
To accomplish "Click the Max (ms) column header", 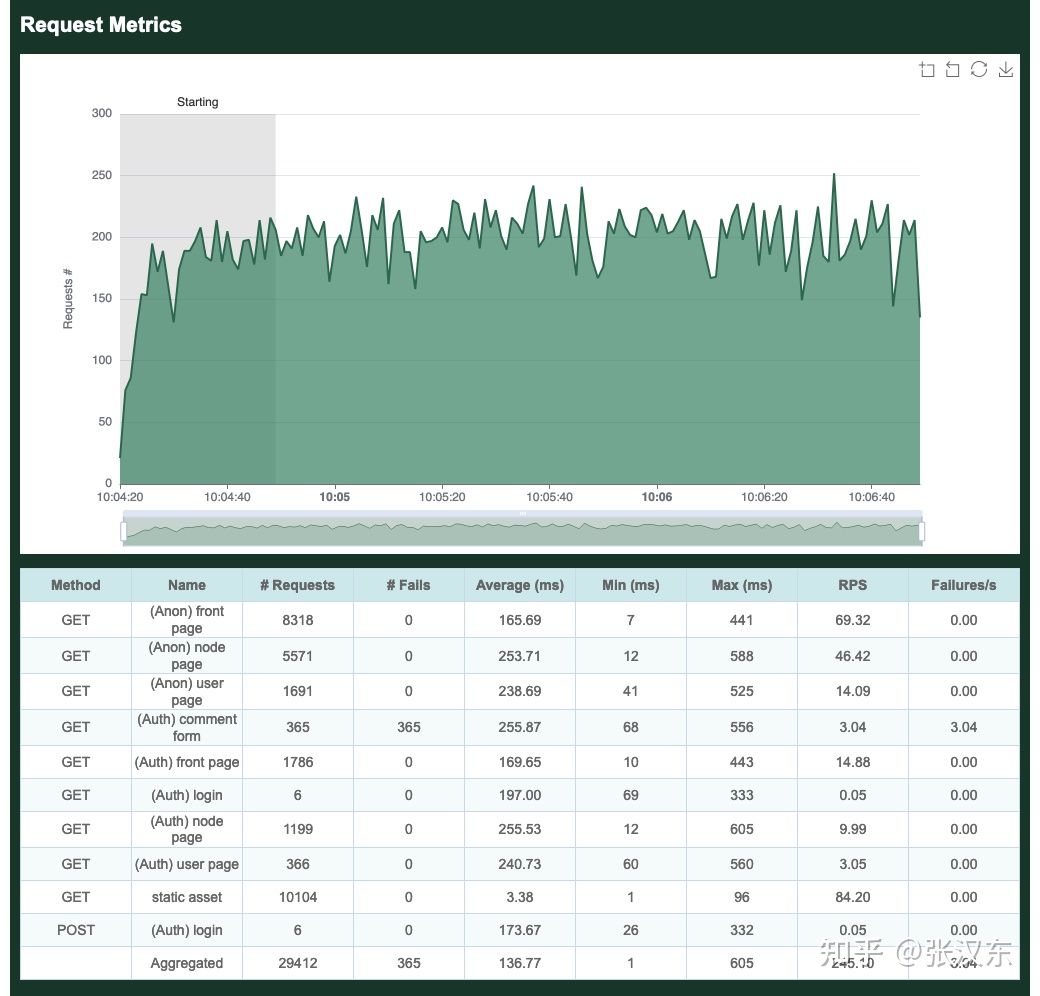I will tap(741, 585).
